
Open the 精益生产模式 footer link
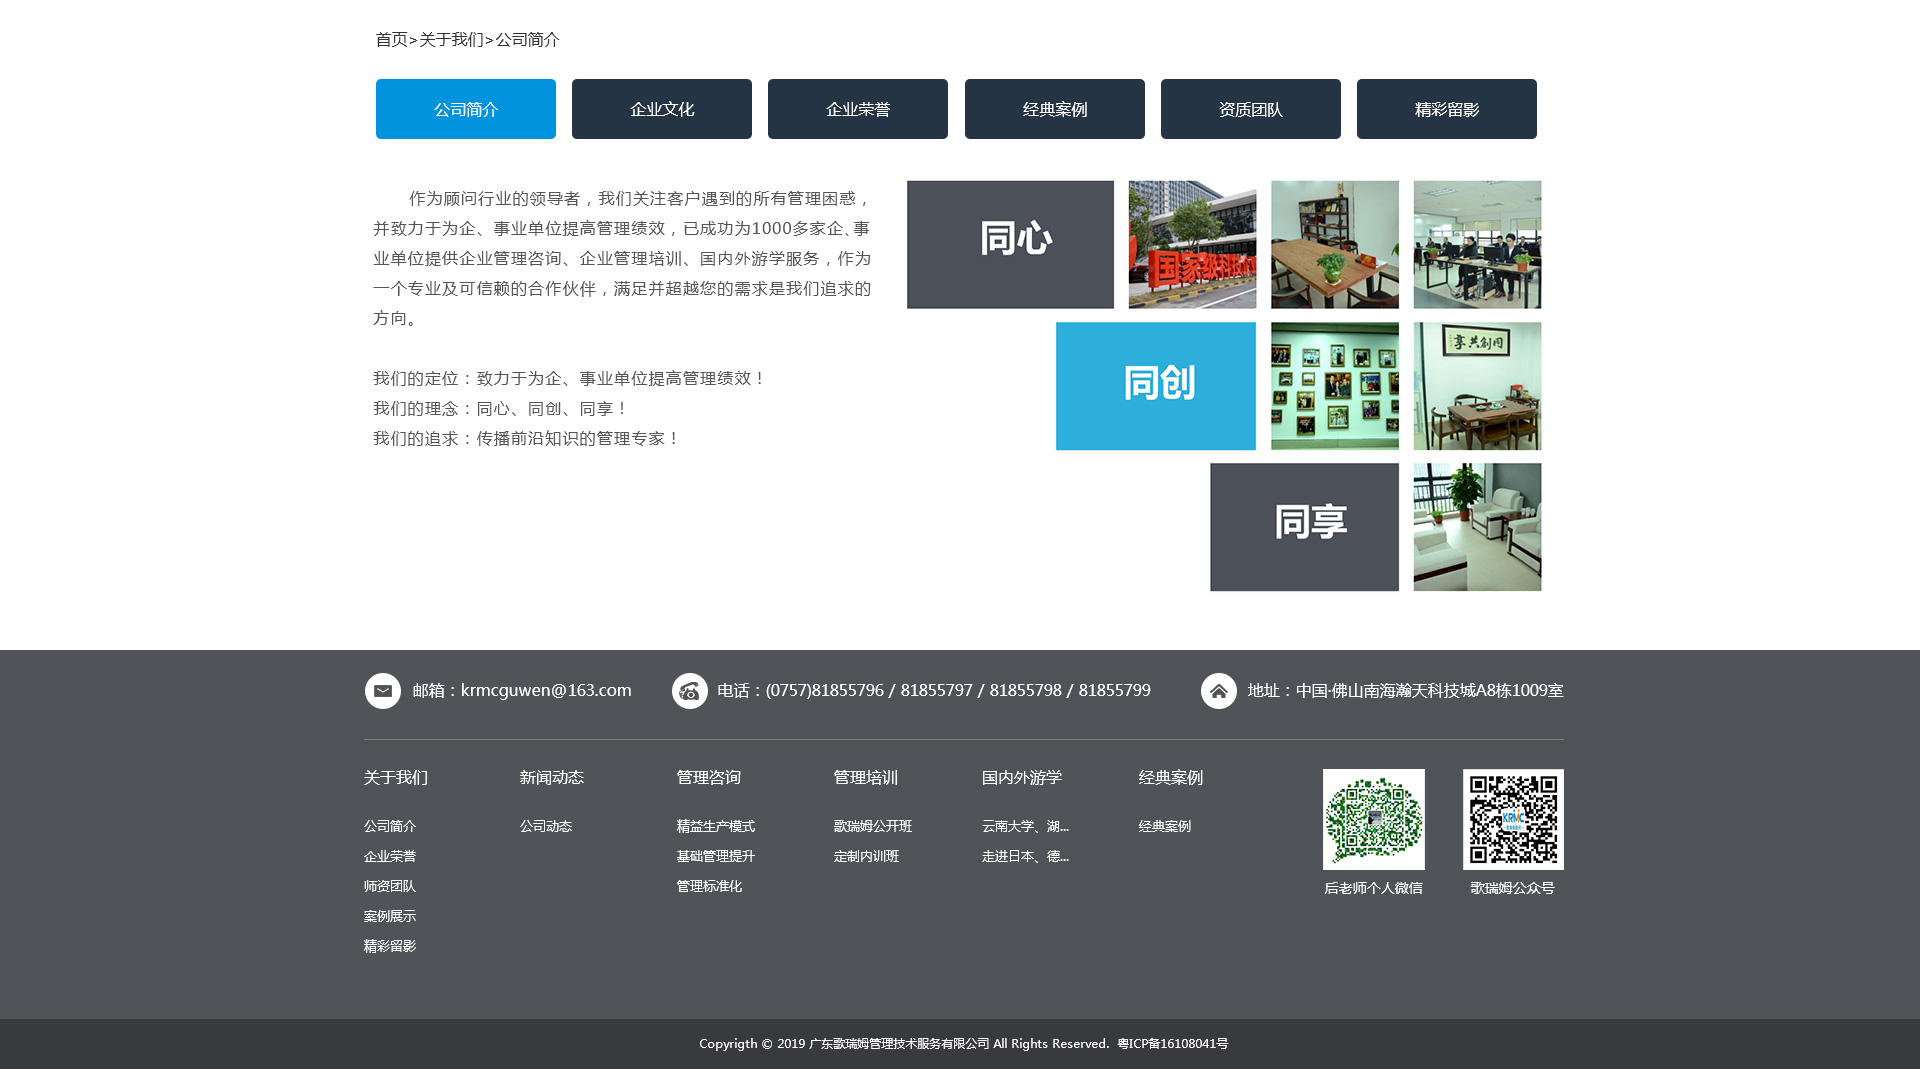pyautogui.click(x=715, y=826)
